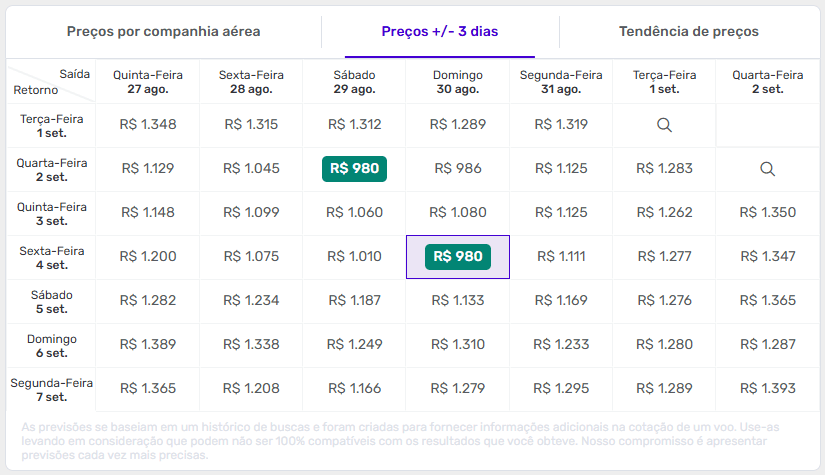
Task: Pick the R$ 1.111 fare
Action: (x=560, y=257)
